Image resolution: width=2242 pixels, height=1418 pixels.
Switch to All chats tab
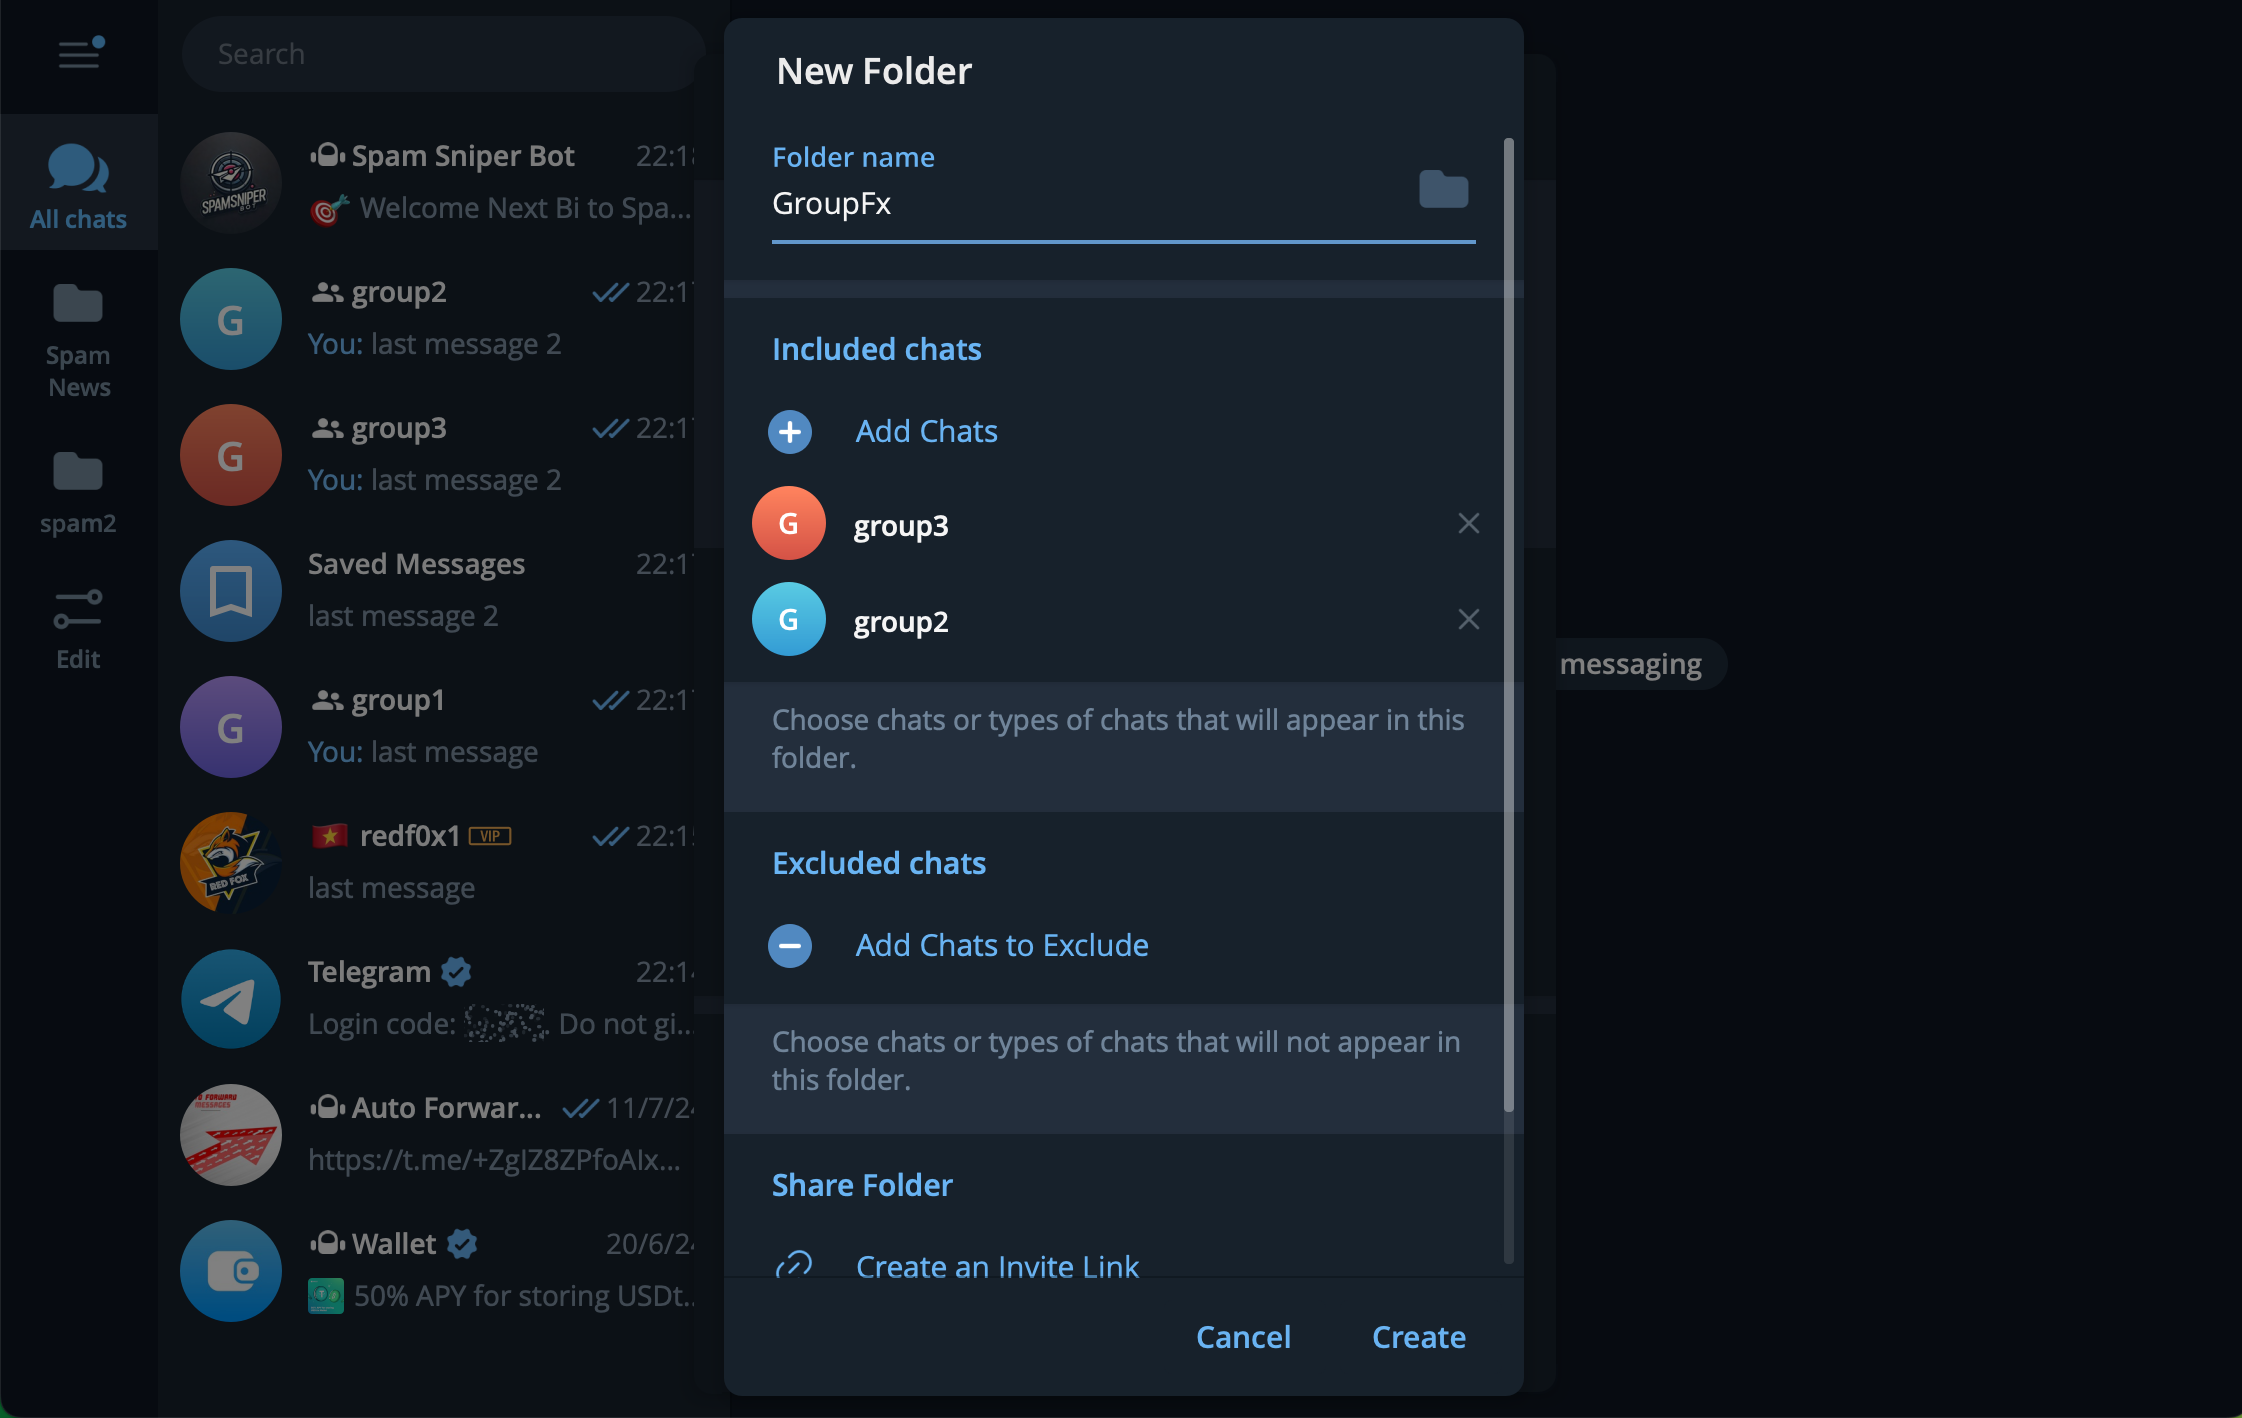[78, 186]
